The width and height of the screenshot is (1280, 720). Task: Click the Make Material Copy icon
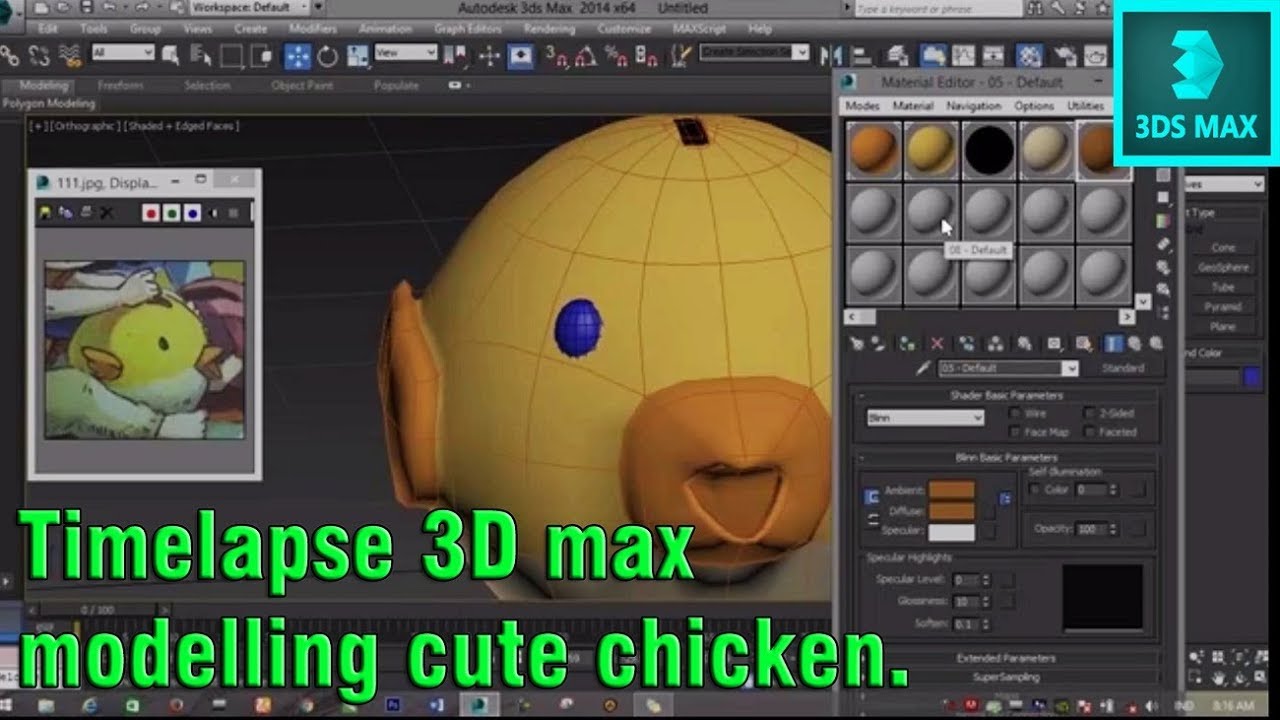(966, 343)
